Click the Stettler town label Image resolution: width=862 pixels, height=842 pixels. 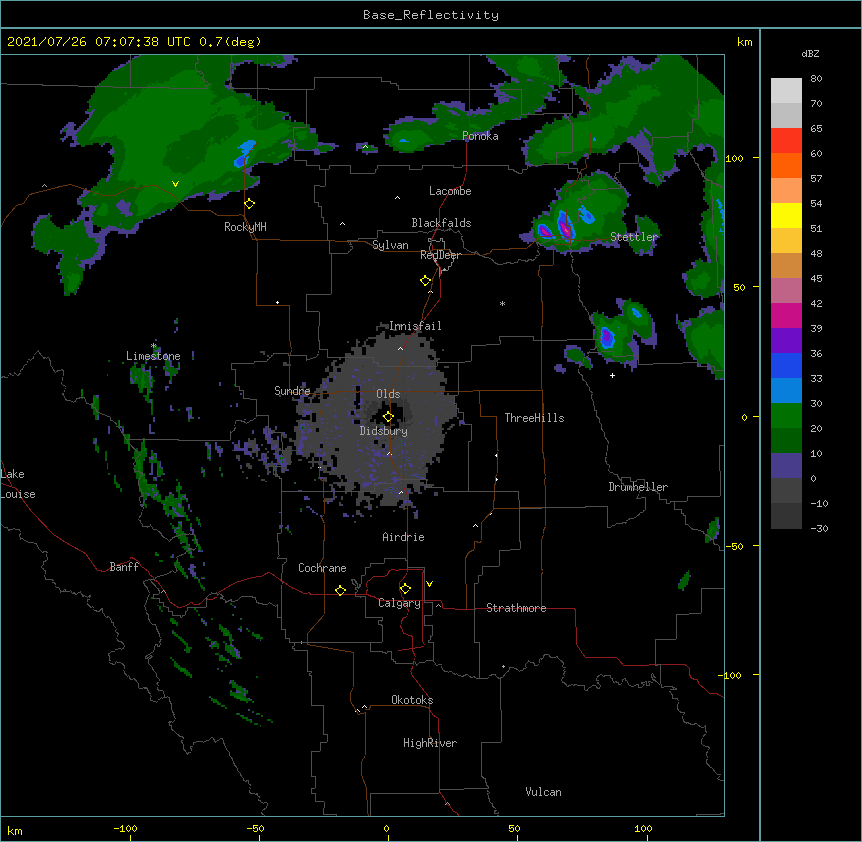click(634, 237)
